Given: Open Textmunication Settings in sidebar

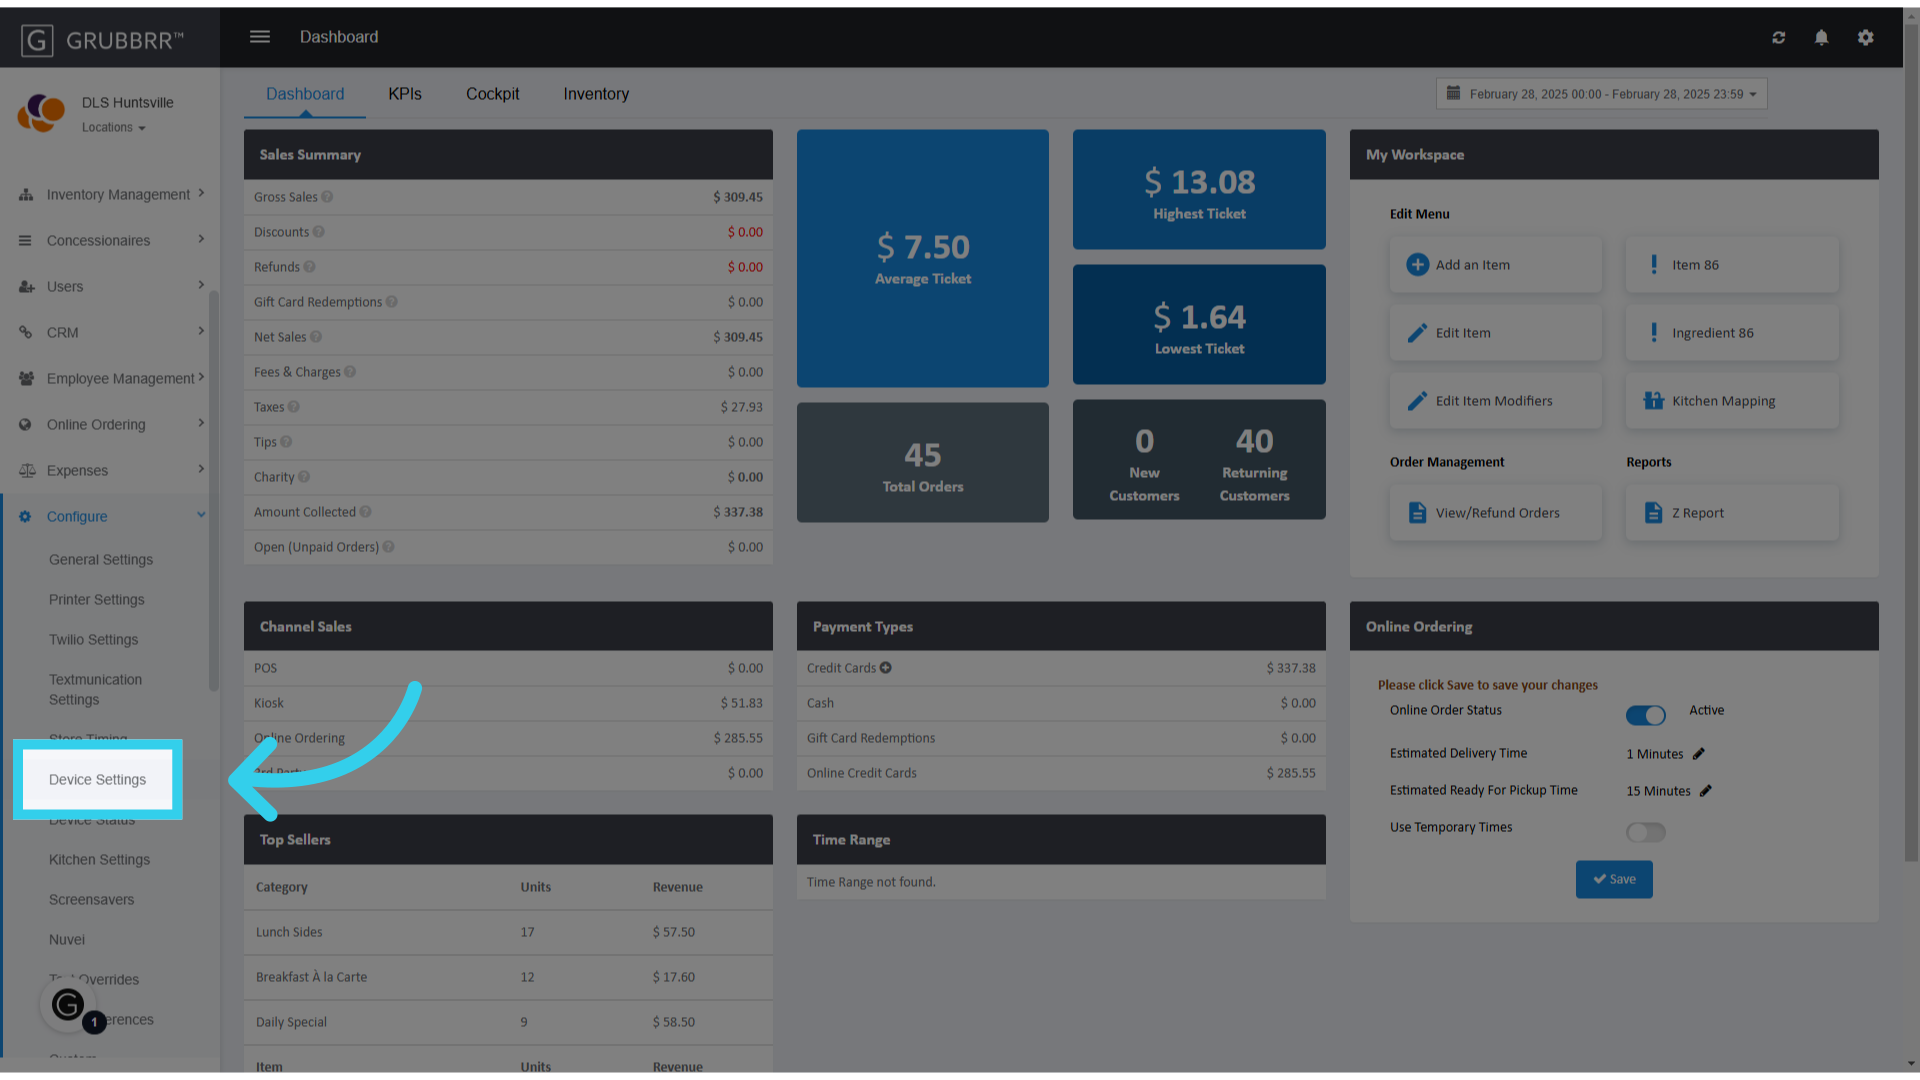Looking at the screenshot, I should (95, 690).
